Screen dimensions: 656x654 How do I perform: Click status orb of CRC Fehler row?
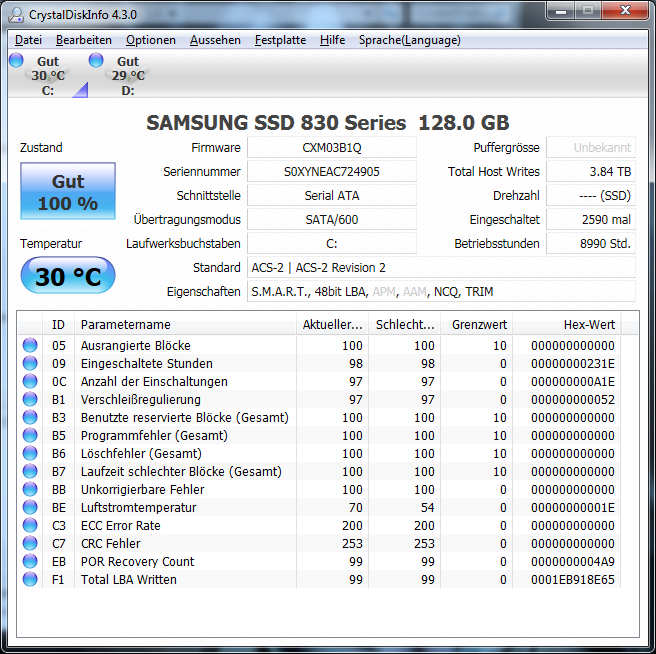coord(30,543)
